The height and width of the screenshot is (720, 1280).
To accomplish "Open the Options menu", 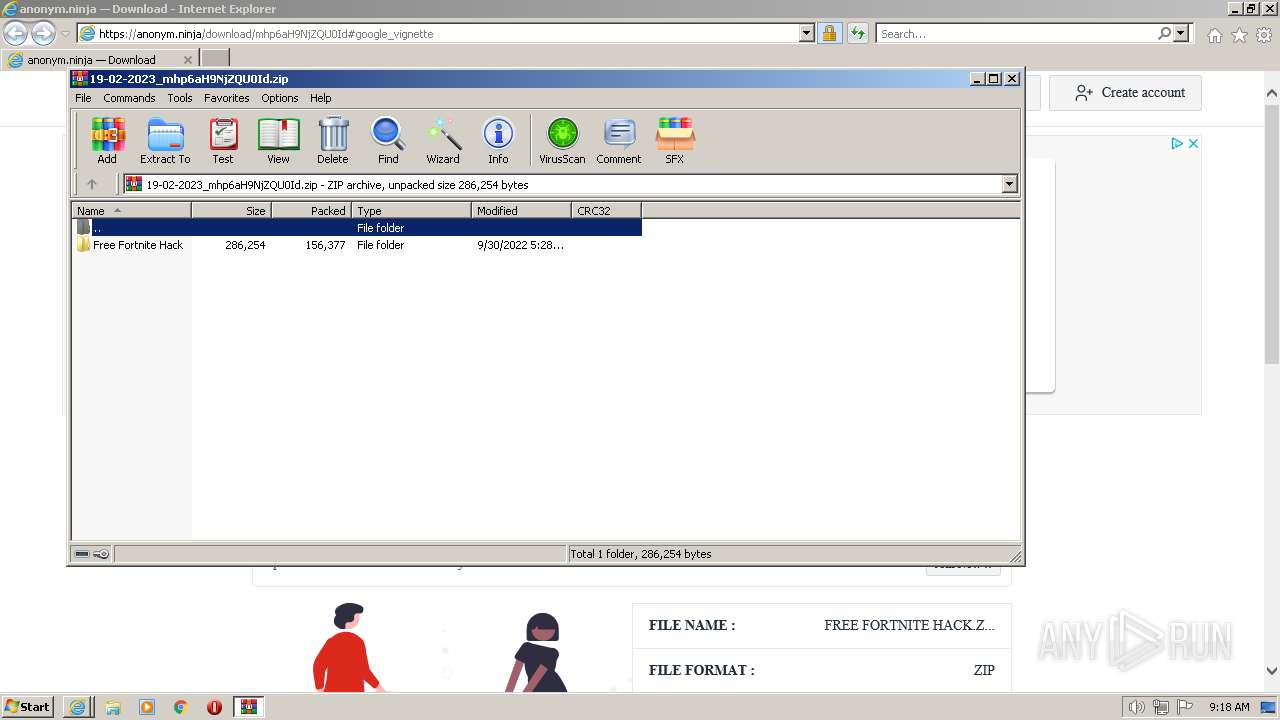I will 280,98.
